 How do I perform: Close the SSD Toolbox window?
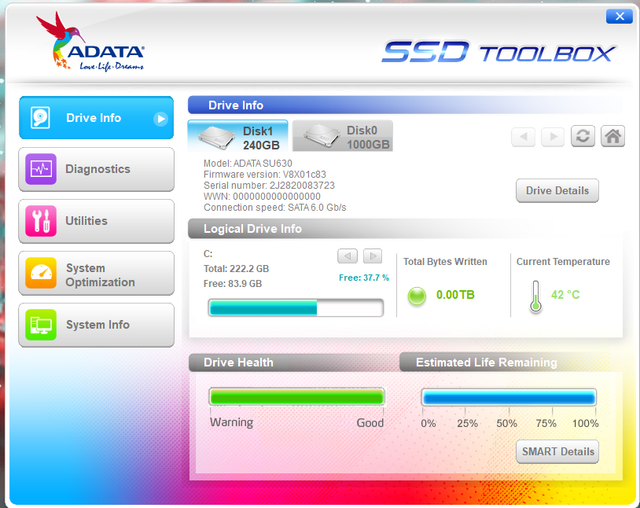click(619, 16)
